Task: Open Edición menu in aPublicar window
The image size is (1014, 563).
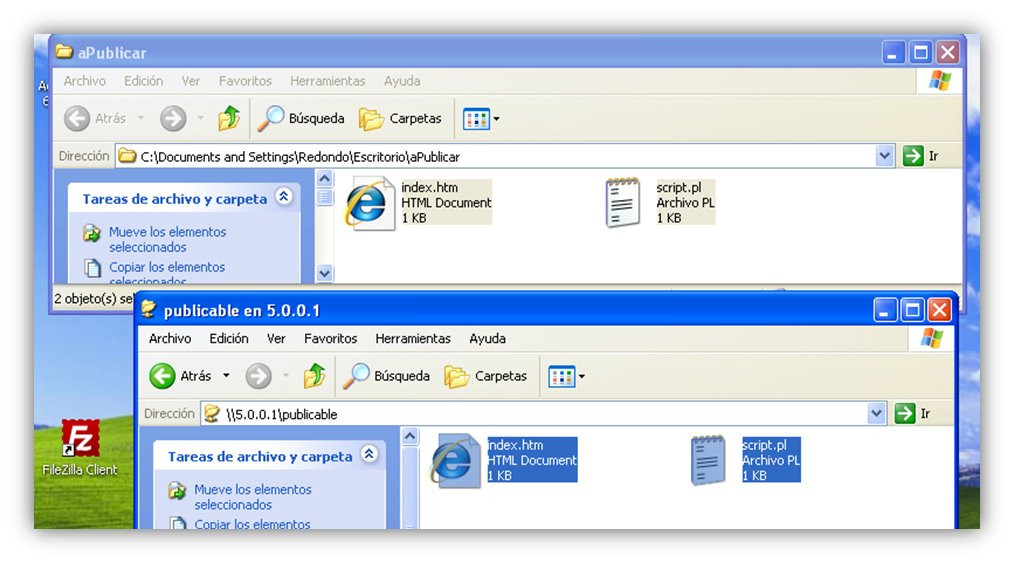Action: (144, 81)
